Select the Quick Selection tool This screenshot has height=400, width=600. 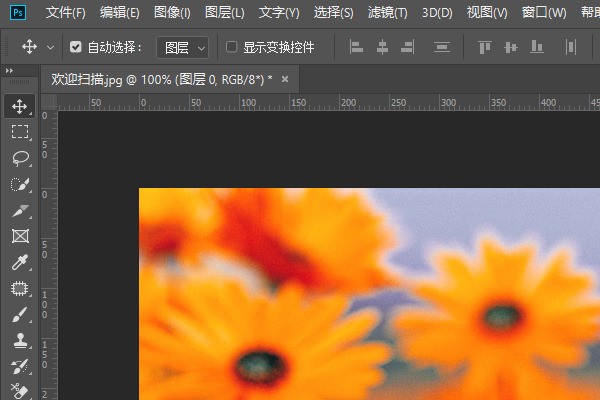(x=20, y=184)
